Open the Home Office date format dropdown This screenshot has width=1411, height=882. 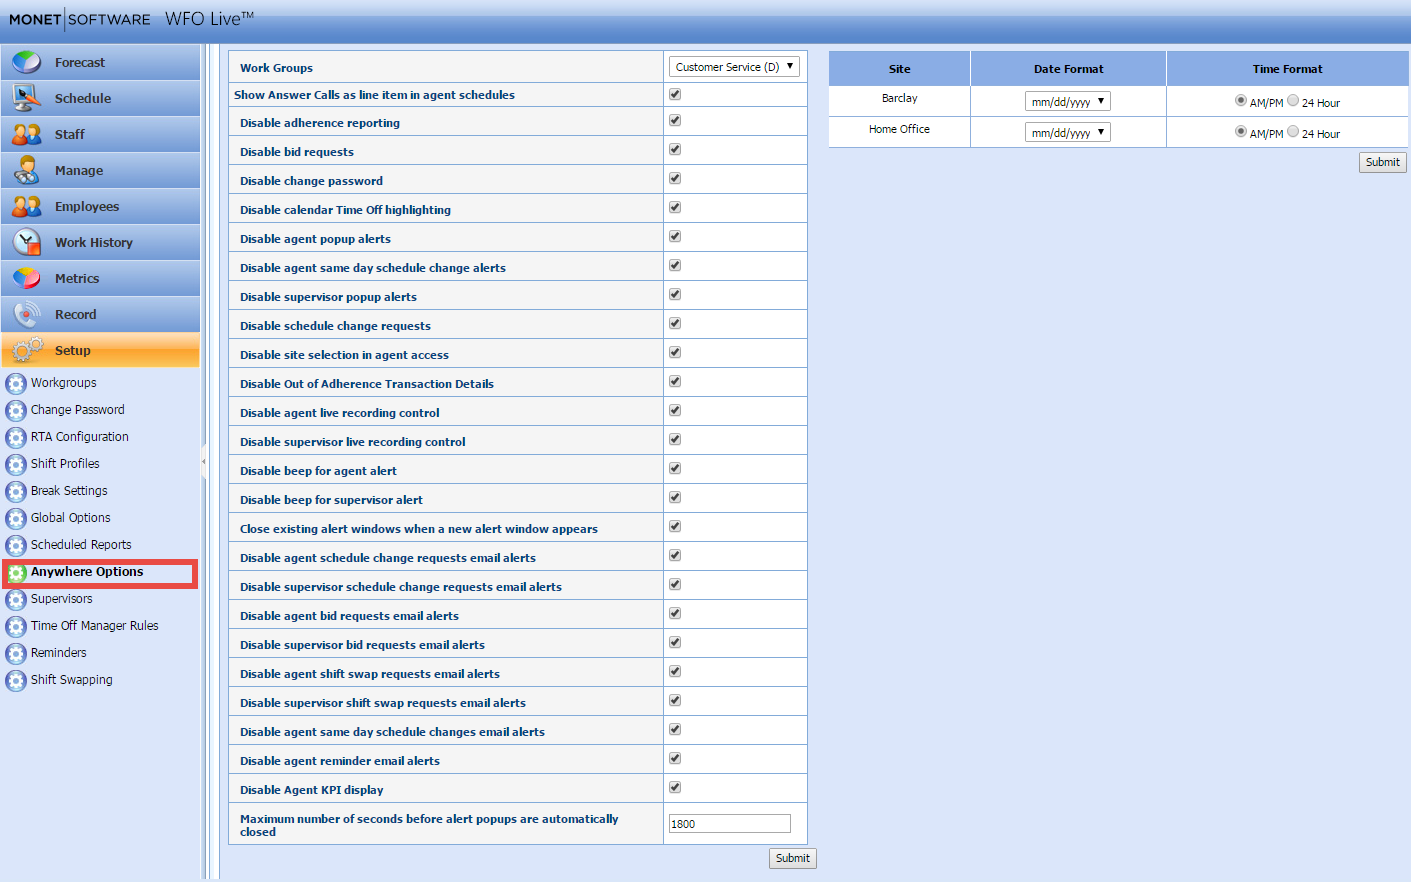tap(1067, 133)
